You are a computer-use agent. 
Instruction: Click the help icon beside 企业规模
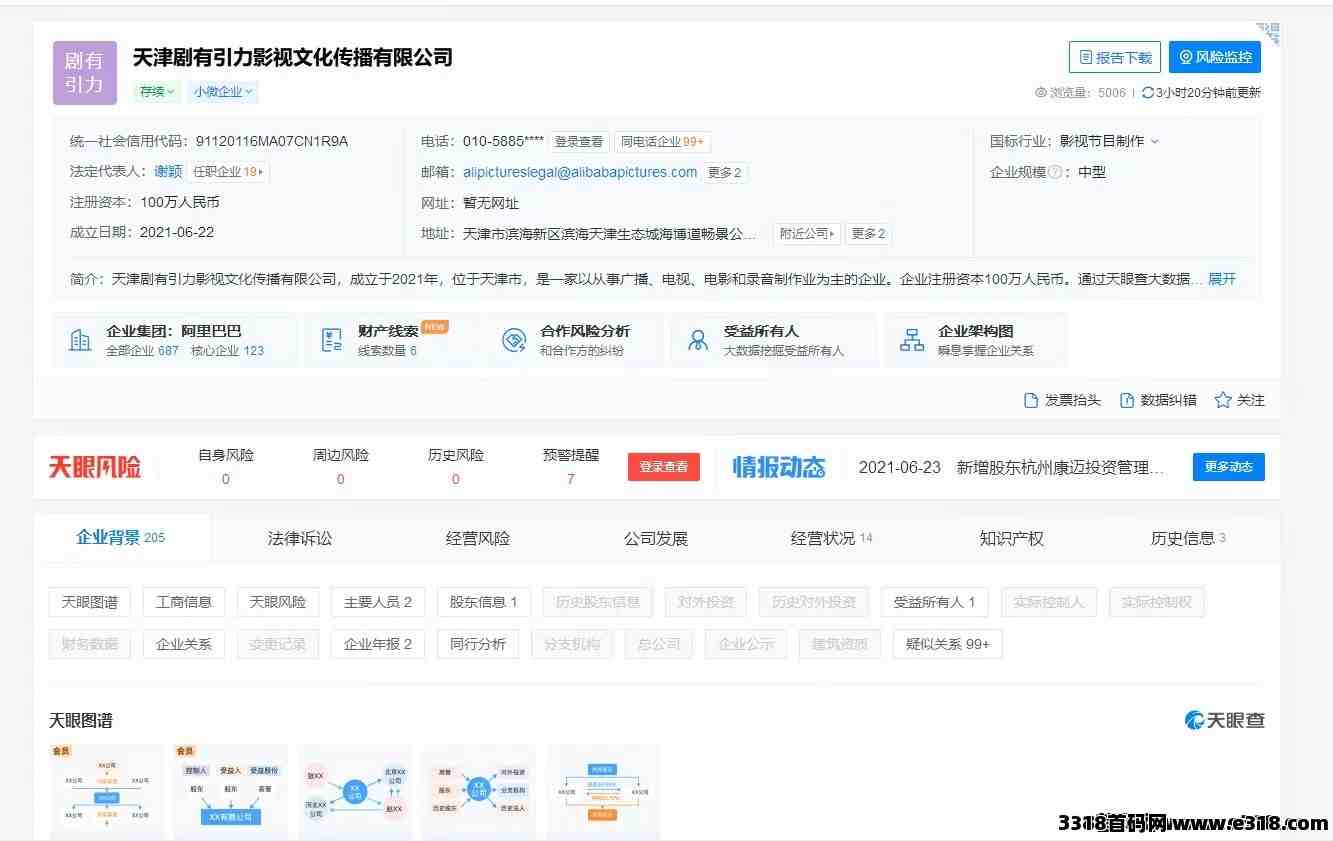(x=1054, y=172)
